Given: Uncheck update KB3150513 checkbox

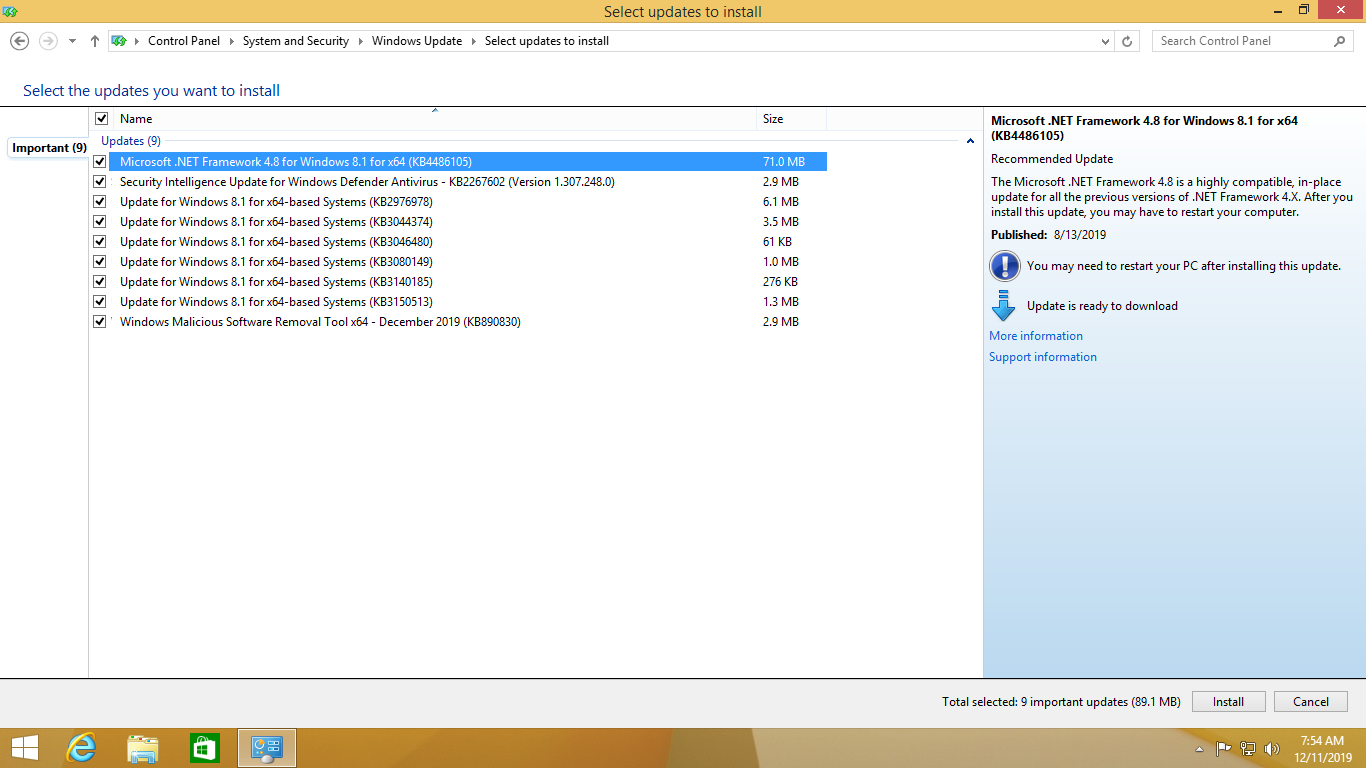Looking at the screenshot, I should pyautogui.click(x=99, y=301).
